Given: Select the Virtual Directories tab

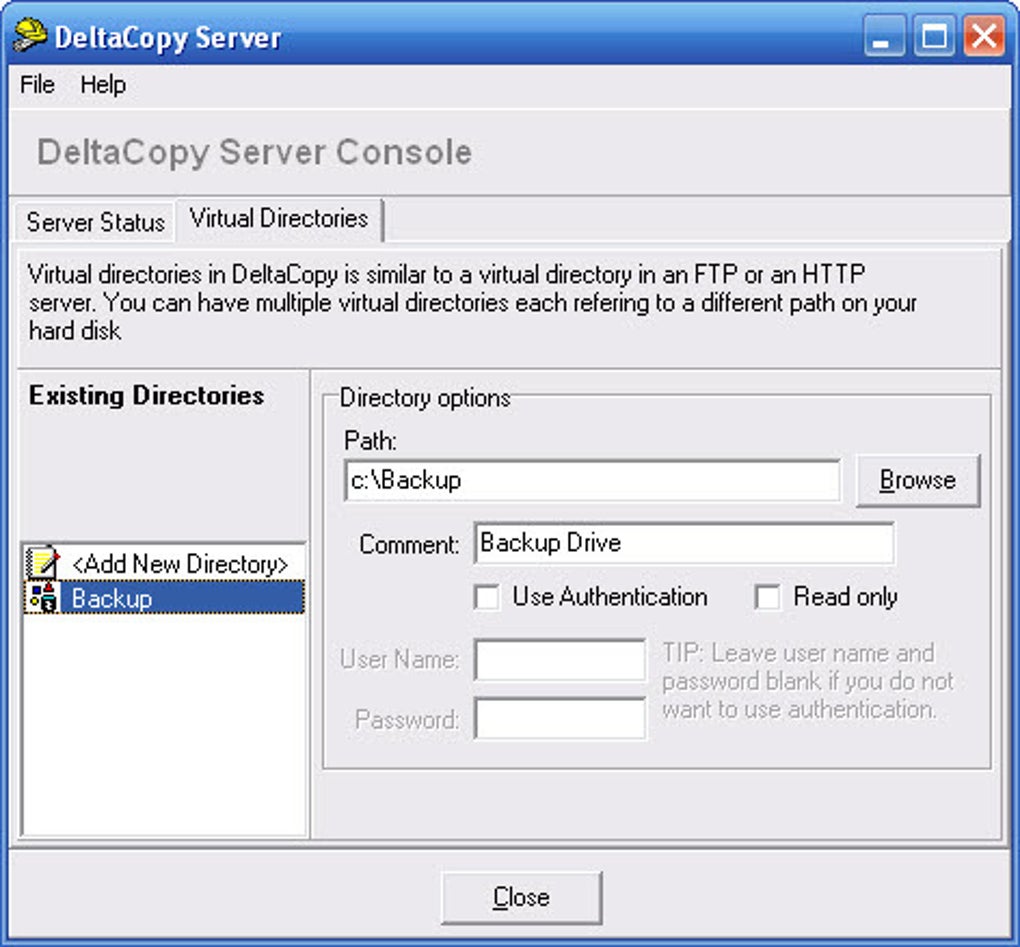Looking at the screenshot, I should point(278,220).
